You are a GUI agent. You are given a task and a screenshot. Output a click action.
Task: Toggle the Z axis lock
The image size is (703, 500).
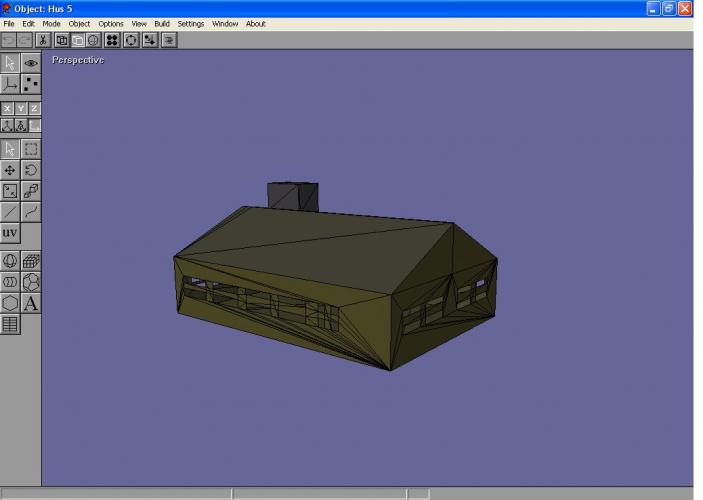34,108
